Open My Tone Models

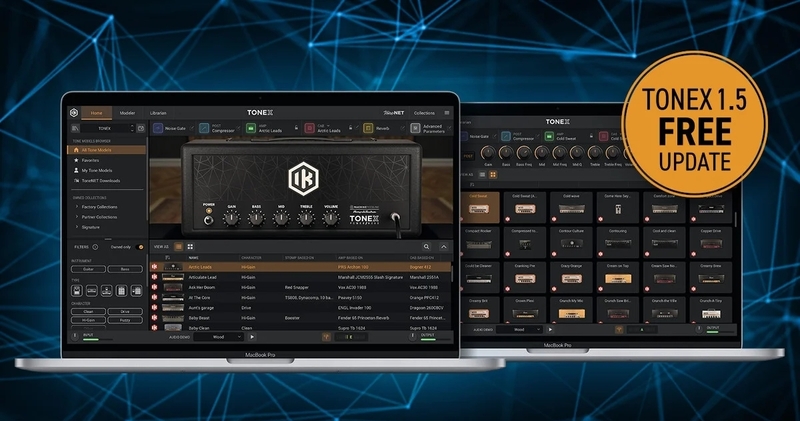point(96,170)
